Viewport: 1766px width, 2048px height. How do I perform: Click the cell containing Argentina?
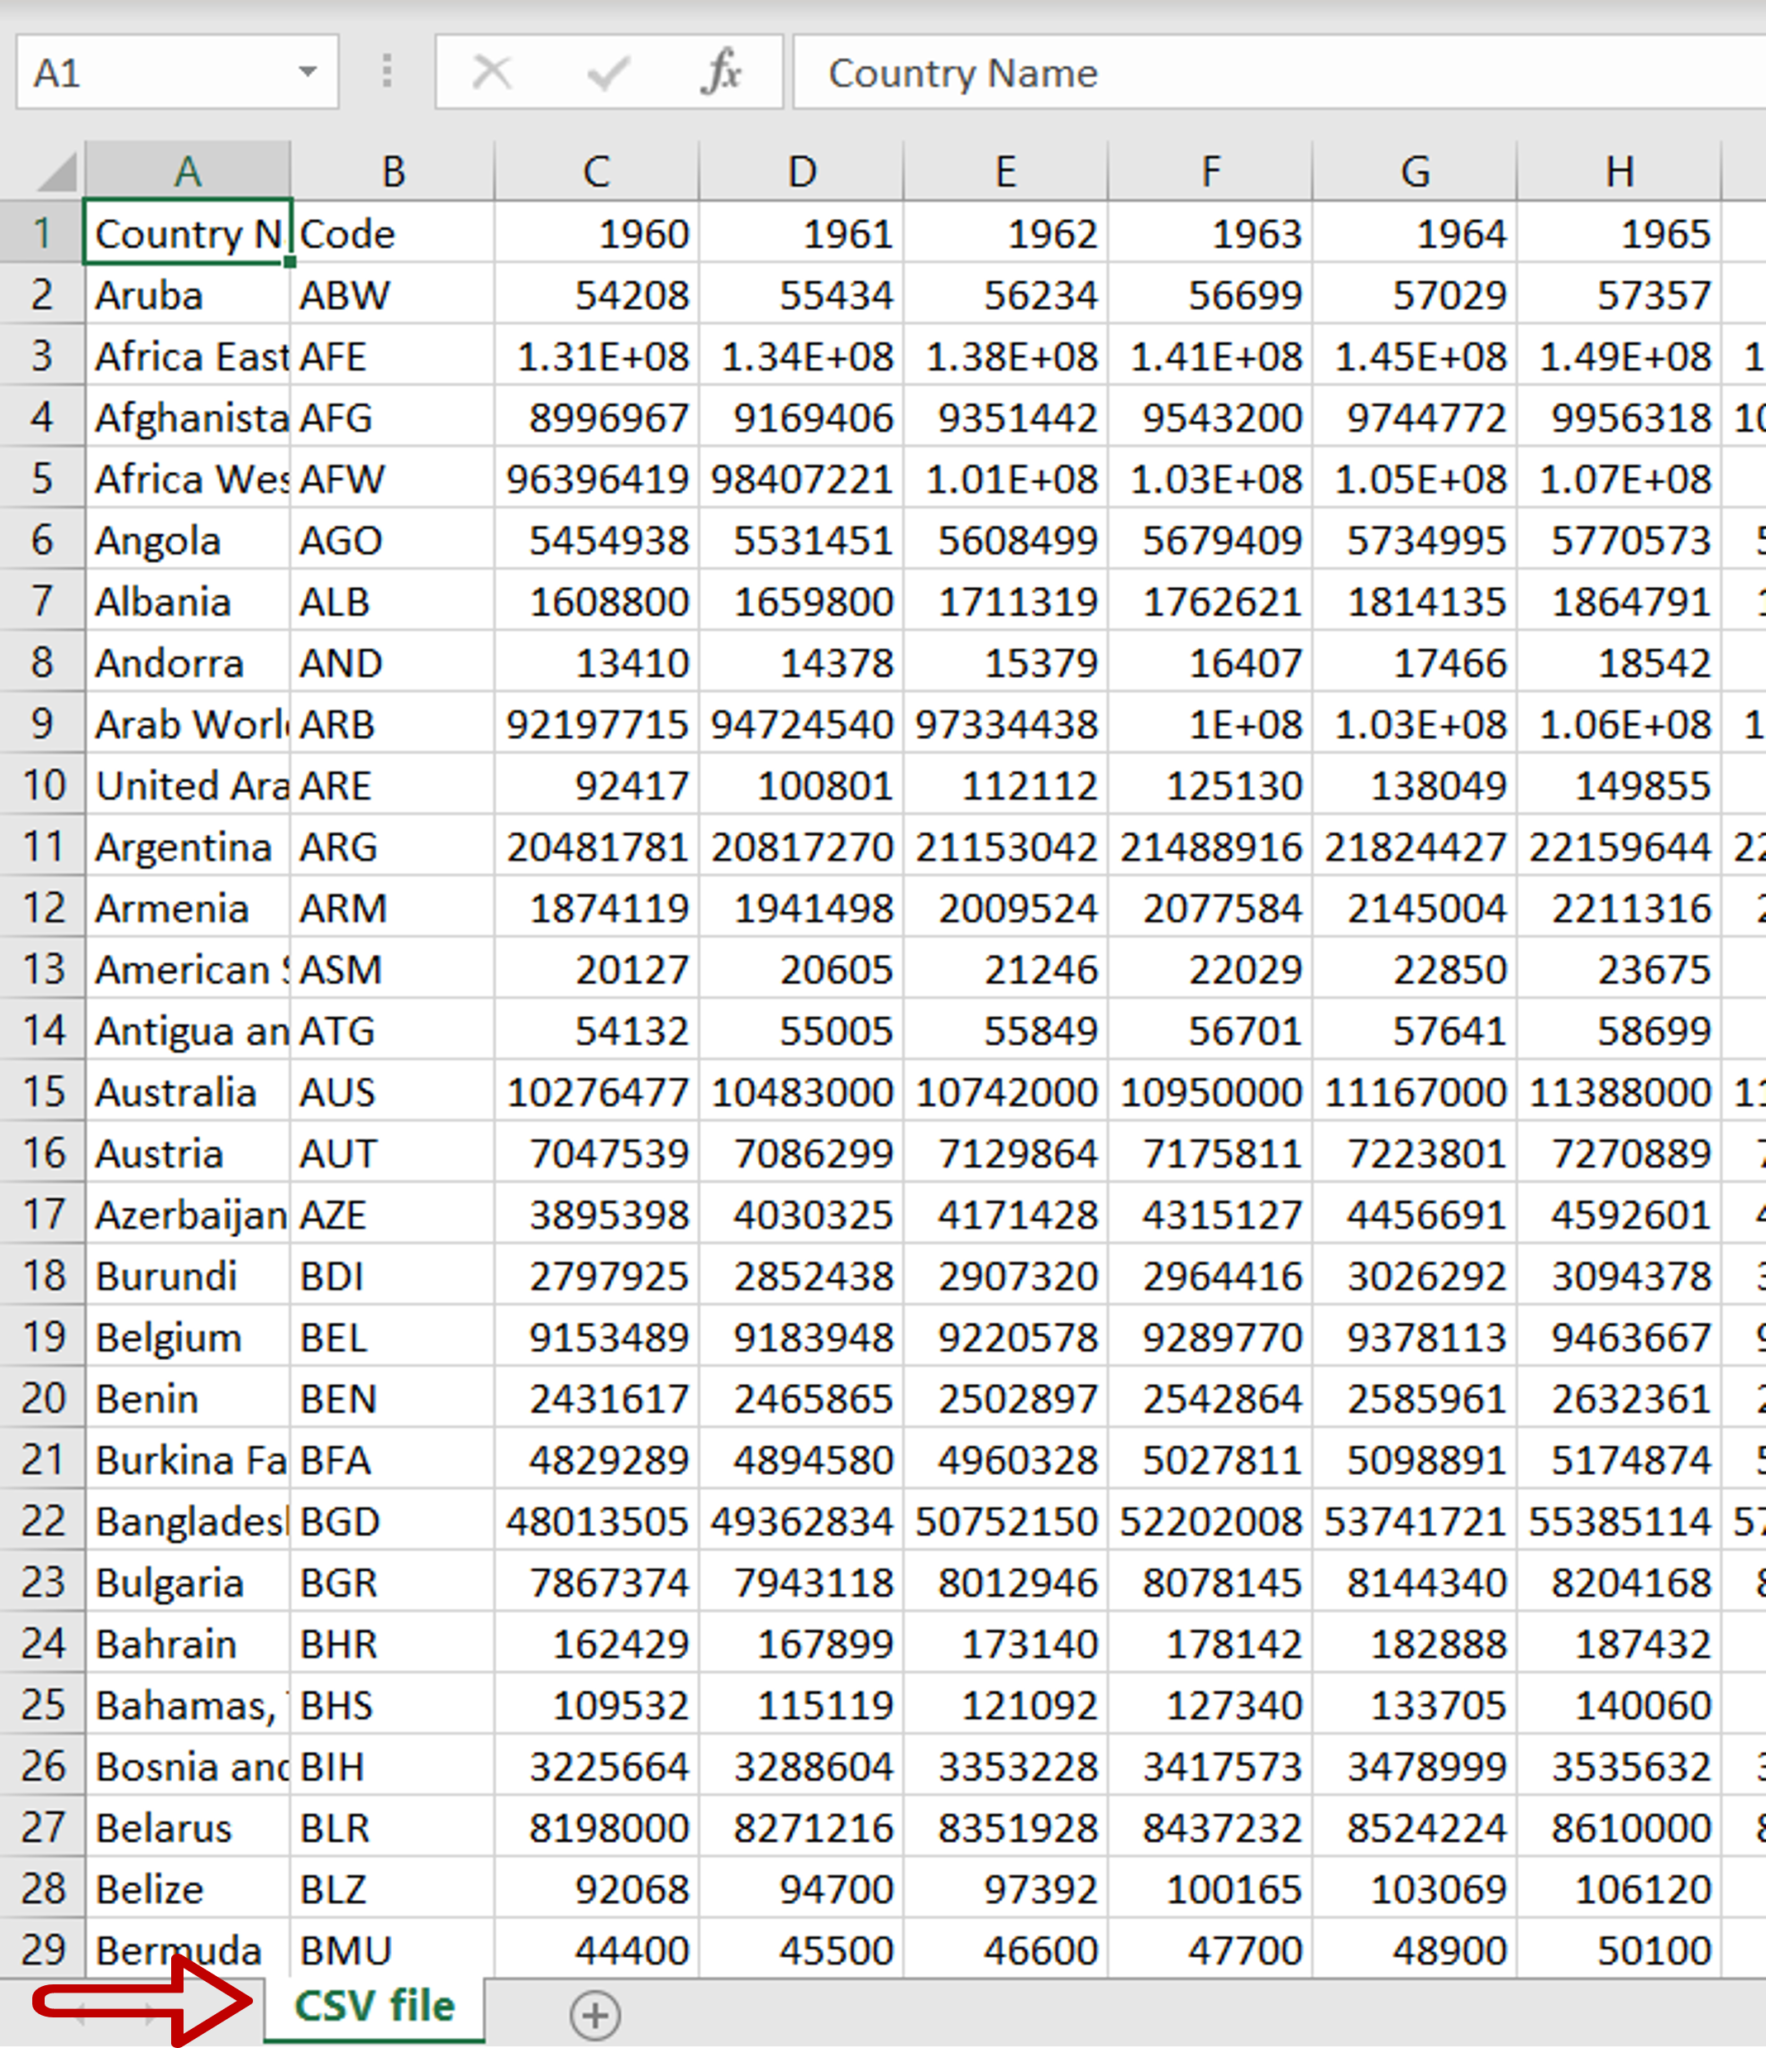186,846
